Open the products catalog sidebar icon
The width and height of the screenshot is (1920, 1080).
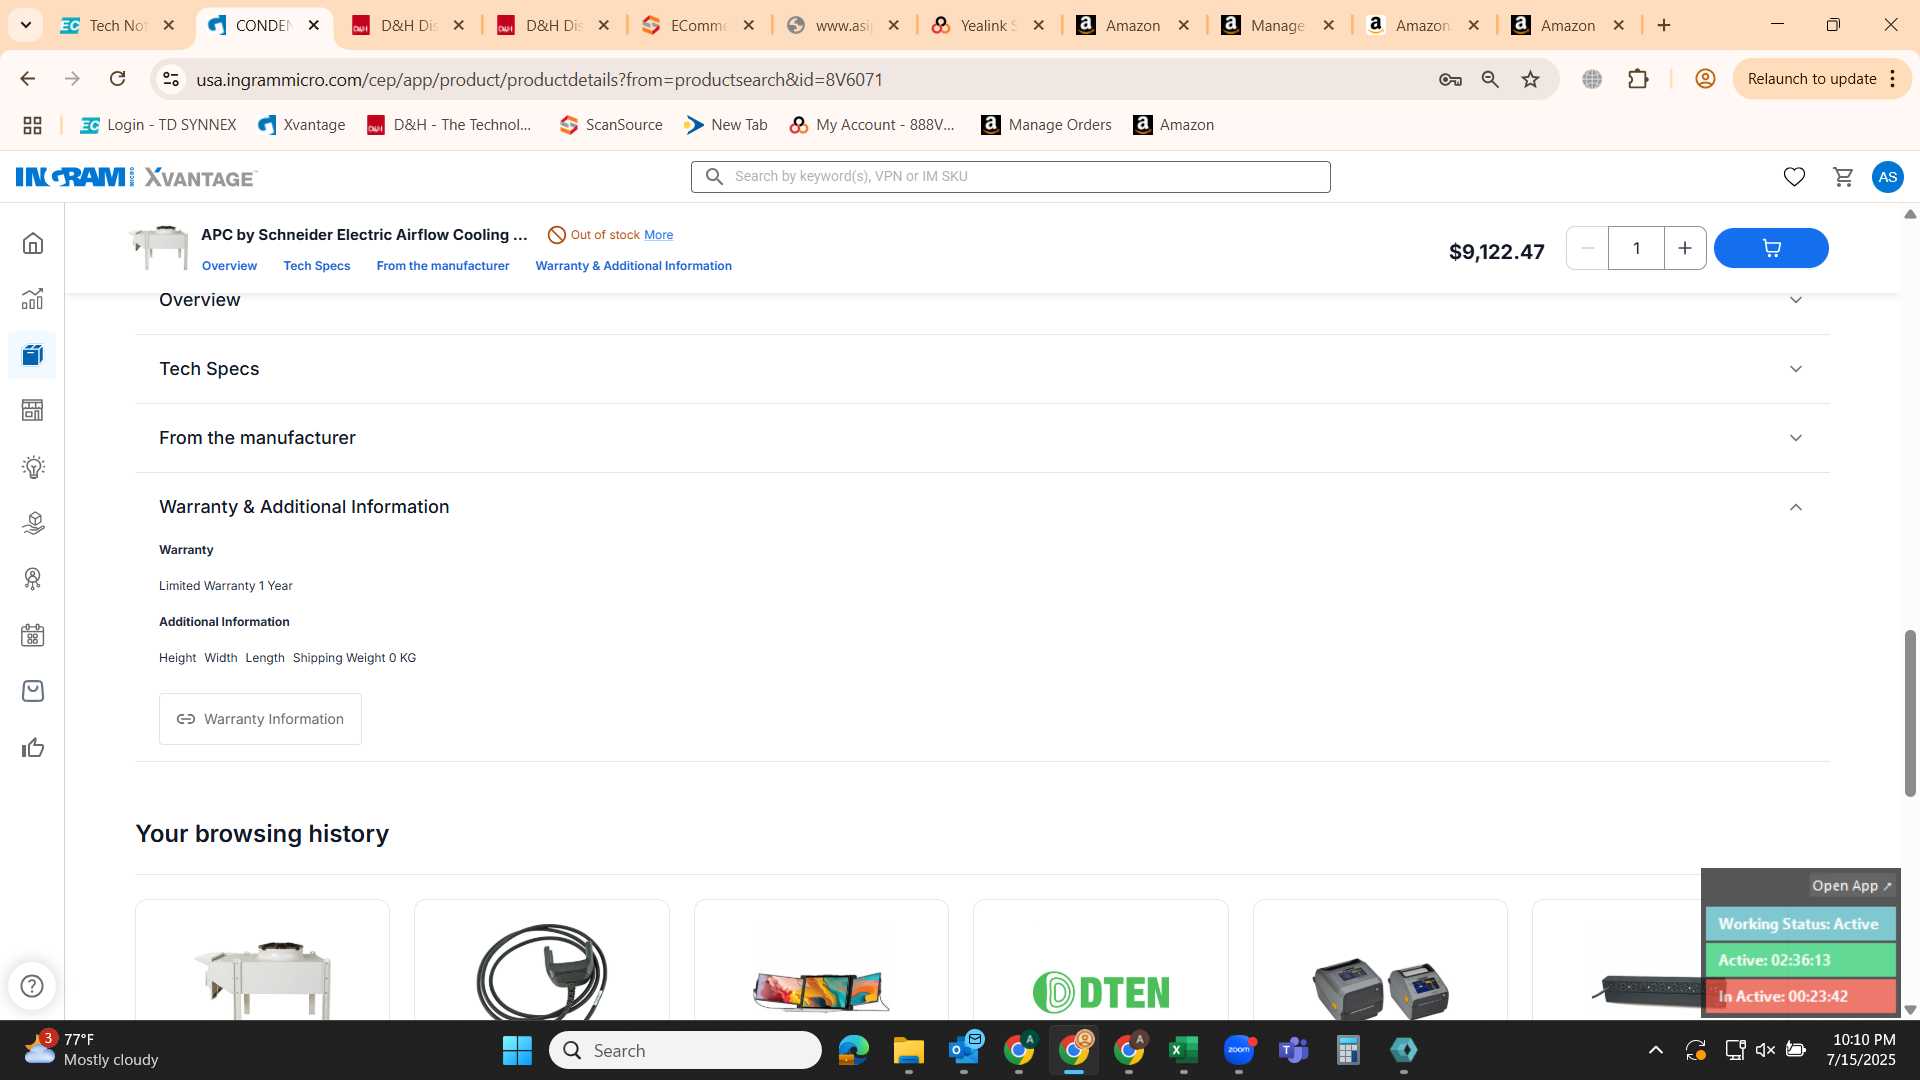pyautogui.click(x=33, y=355)
